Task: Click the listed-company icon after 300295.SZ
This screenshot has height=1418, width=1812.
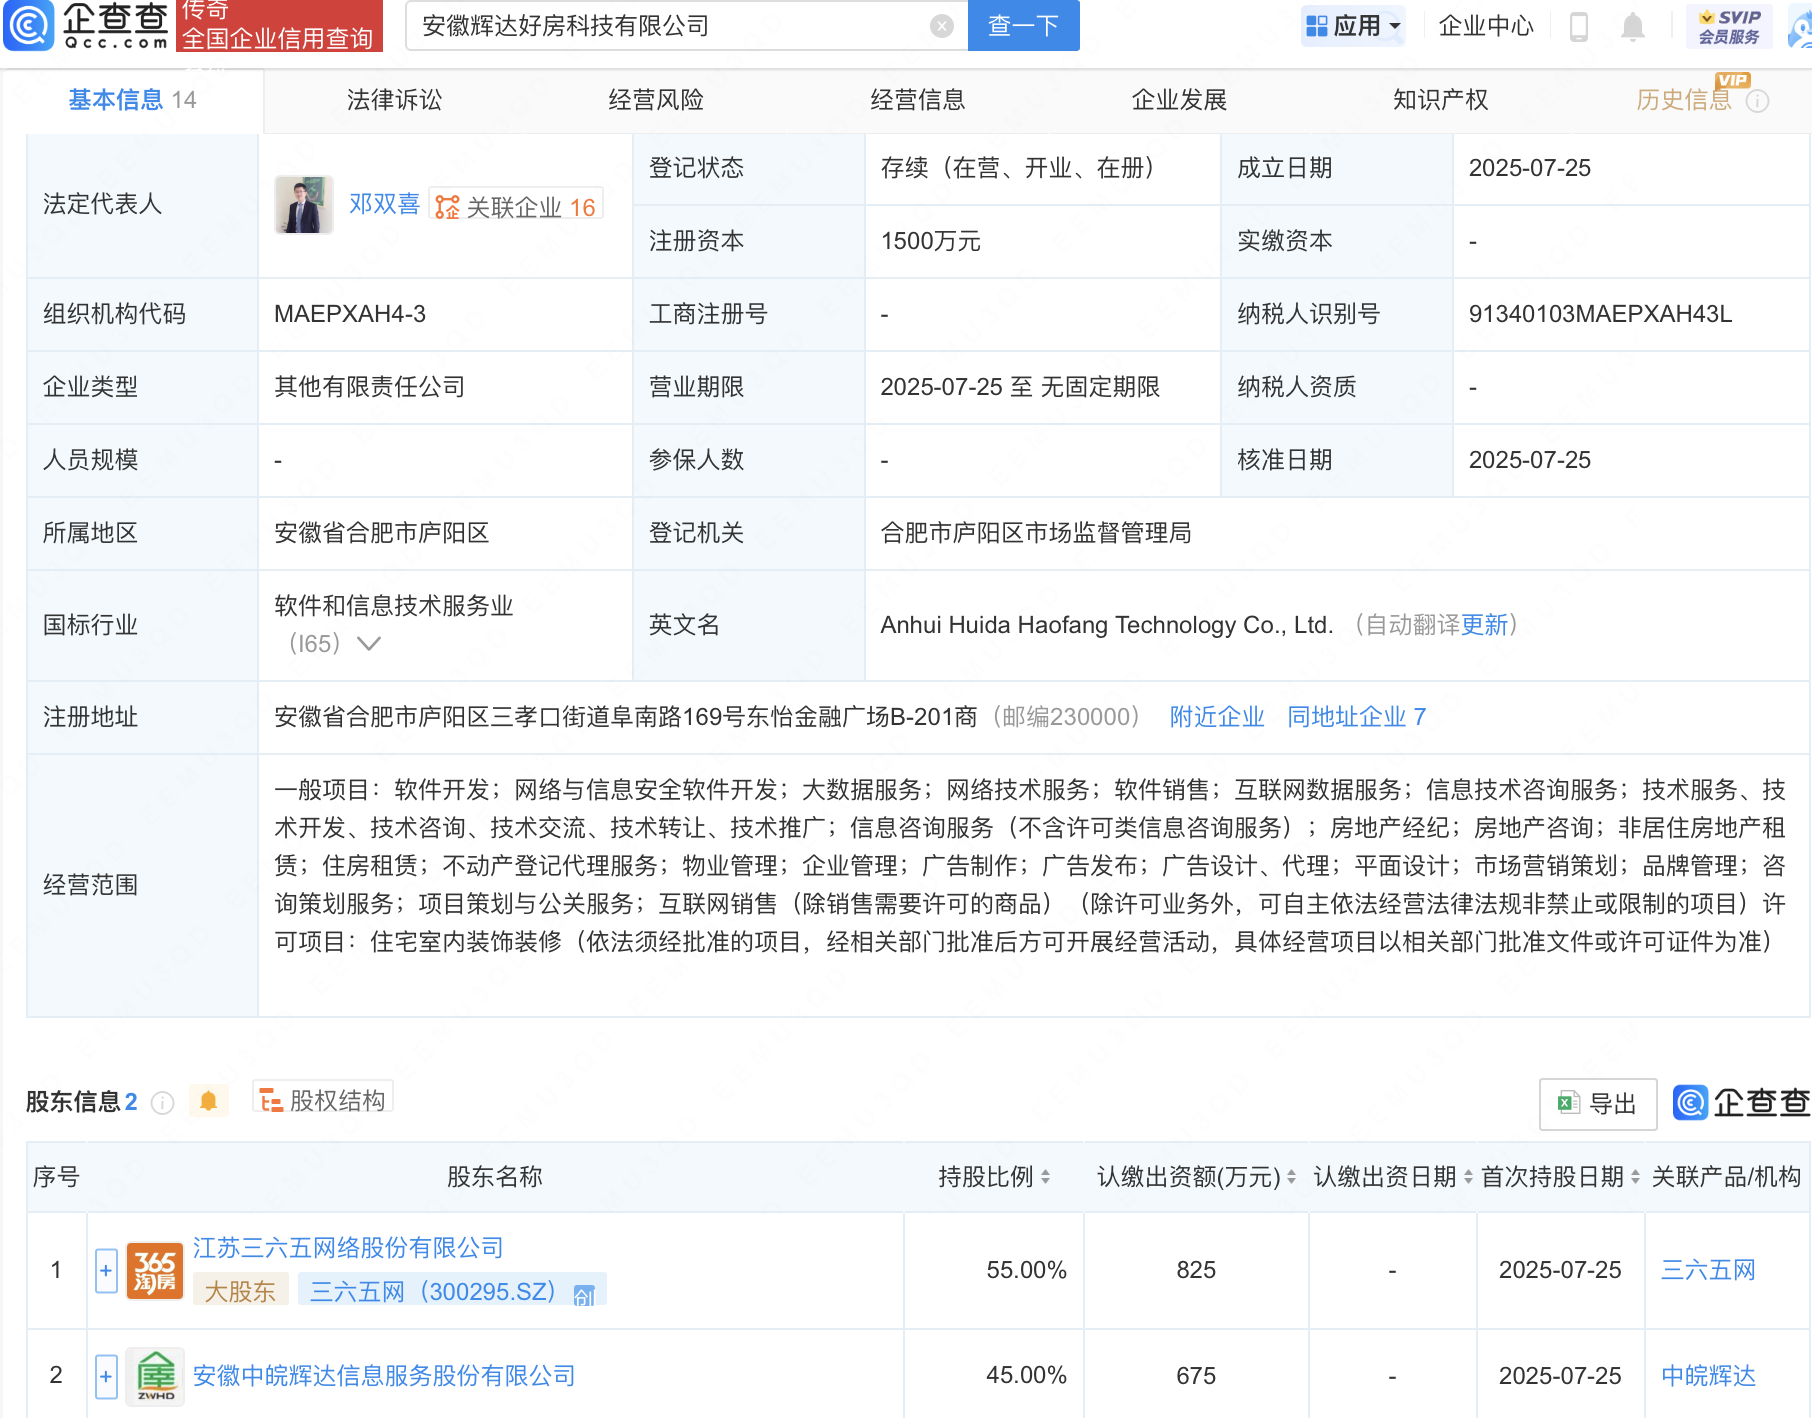Action: point(584,1294)
